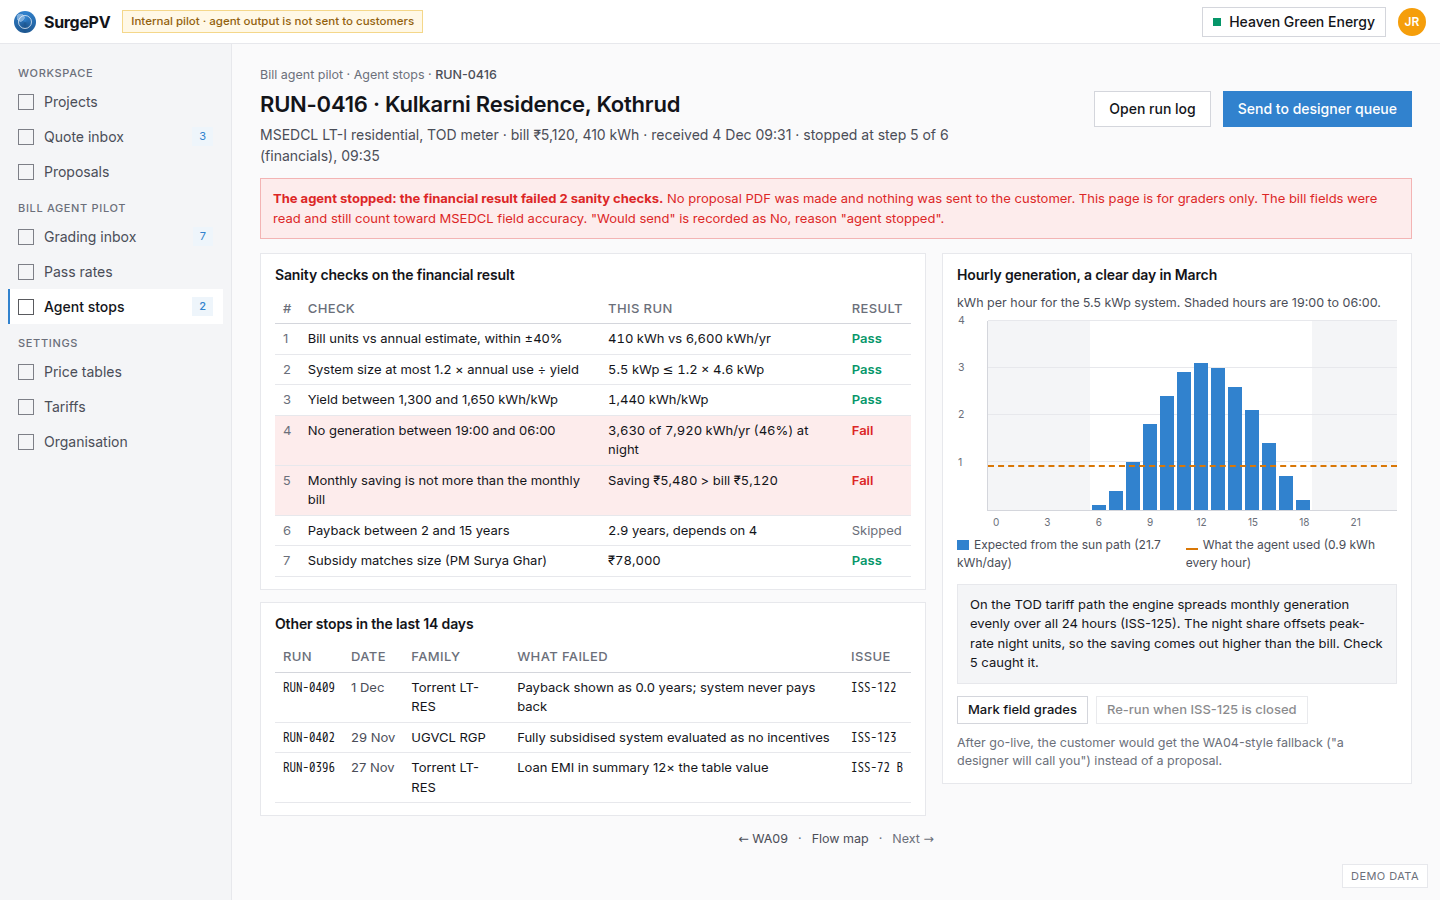This screenshot has width=1440, height=900.
Task: Click Mark field grades button
Action: pyautogui.click(x=1022, y=710)
